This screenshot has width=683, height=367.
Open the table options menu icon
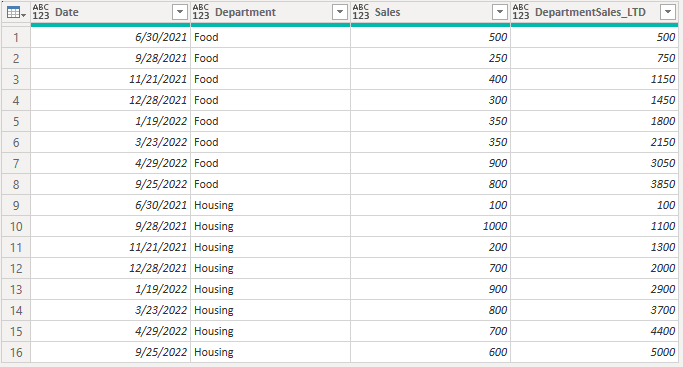tap(16, 13)
